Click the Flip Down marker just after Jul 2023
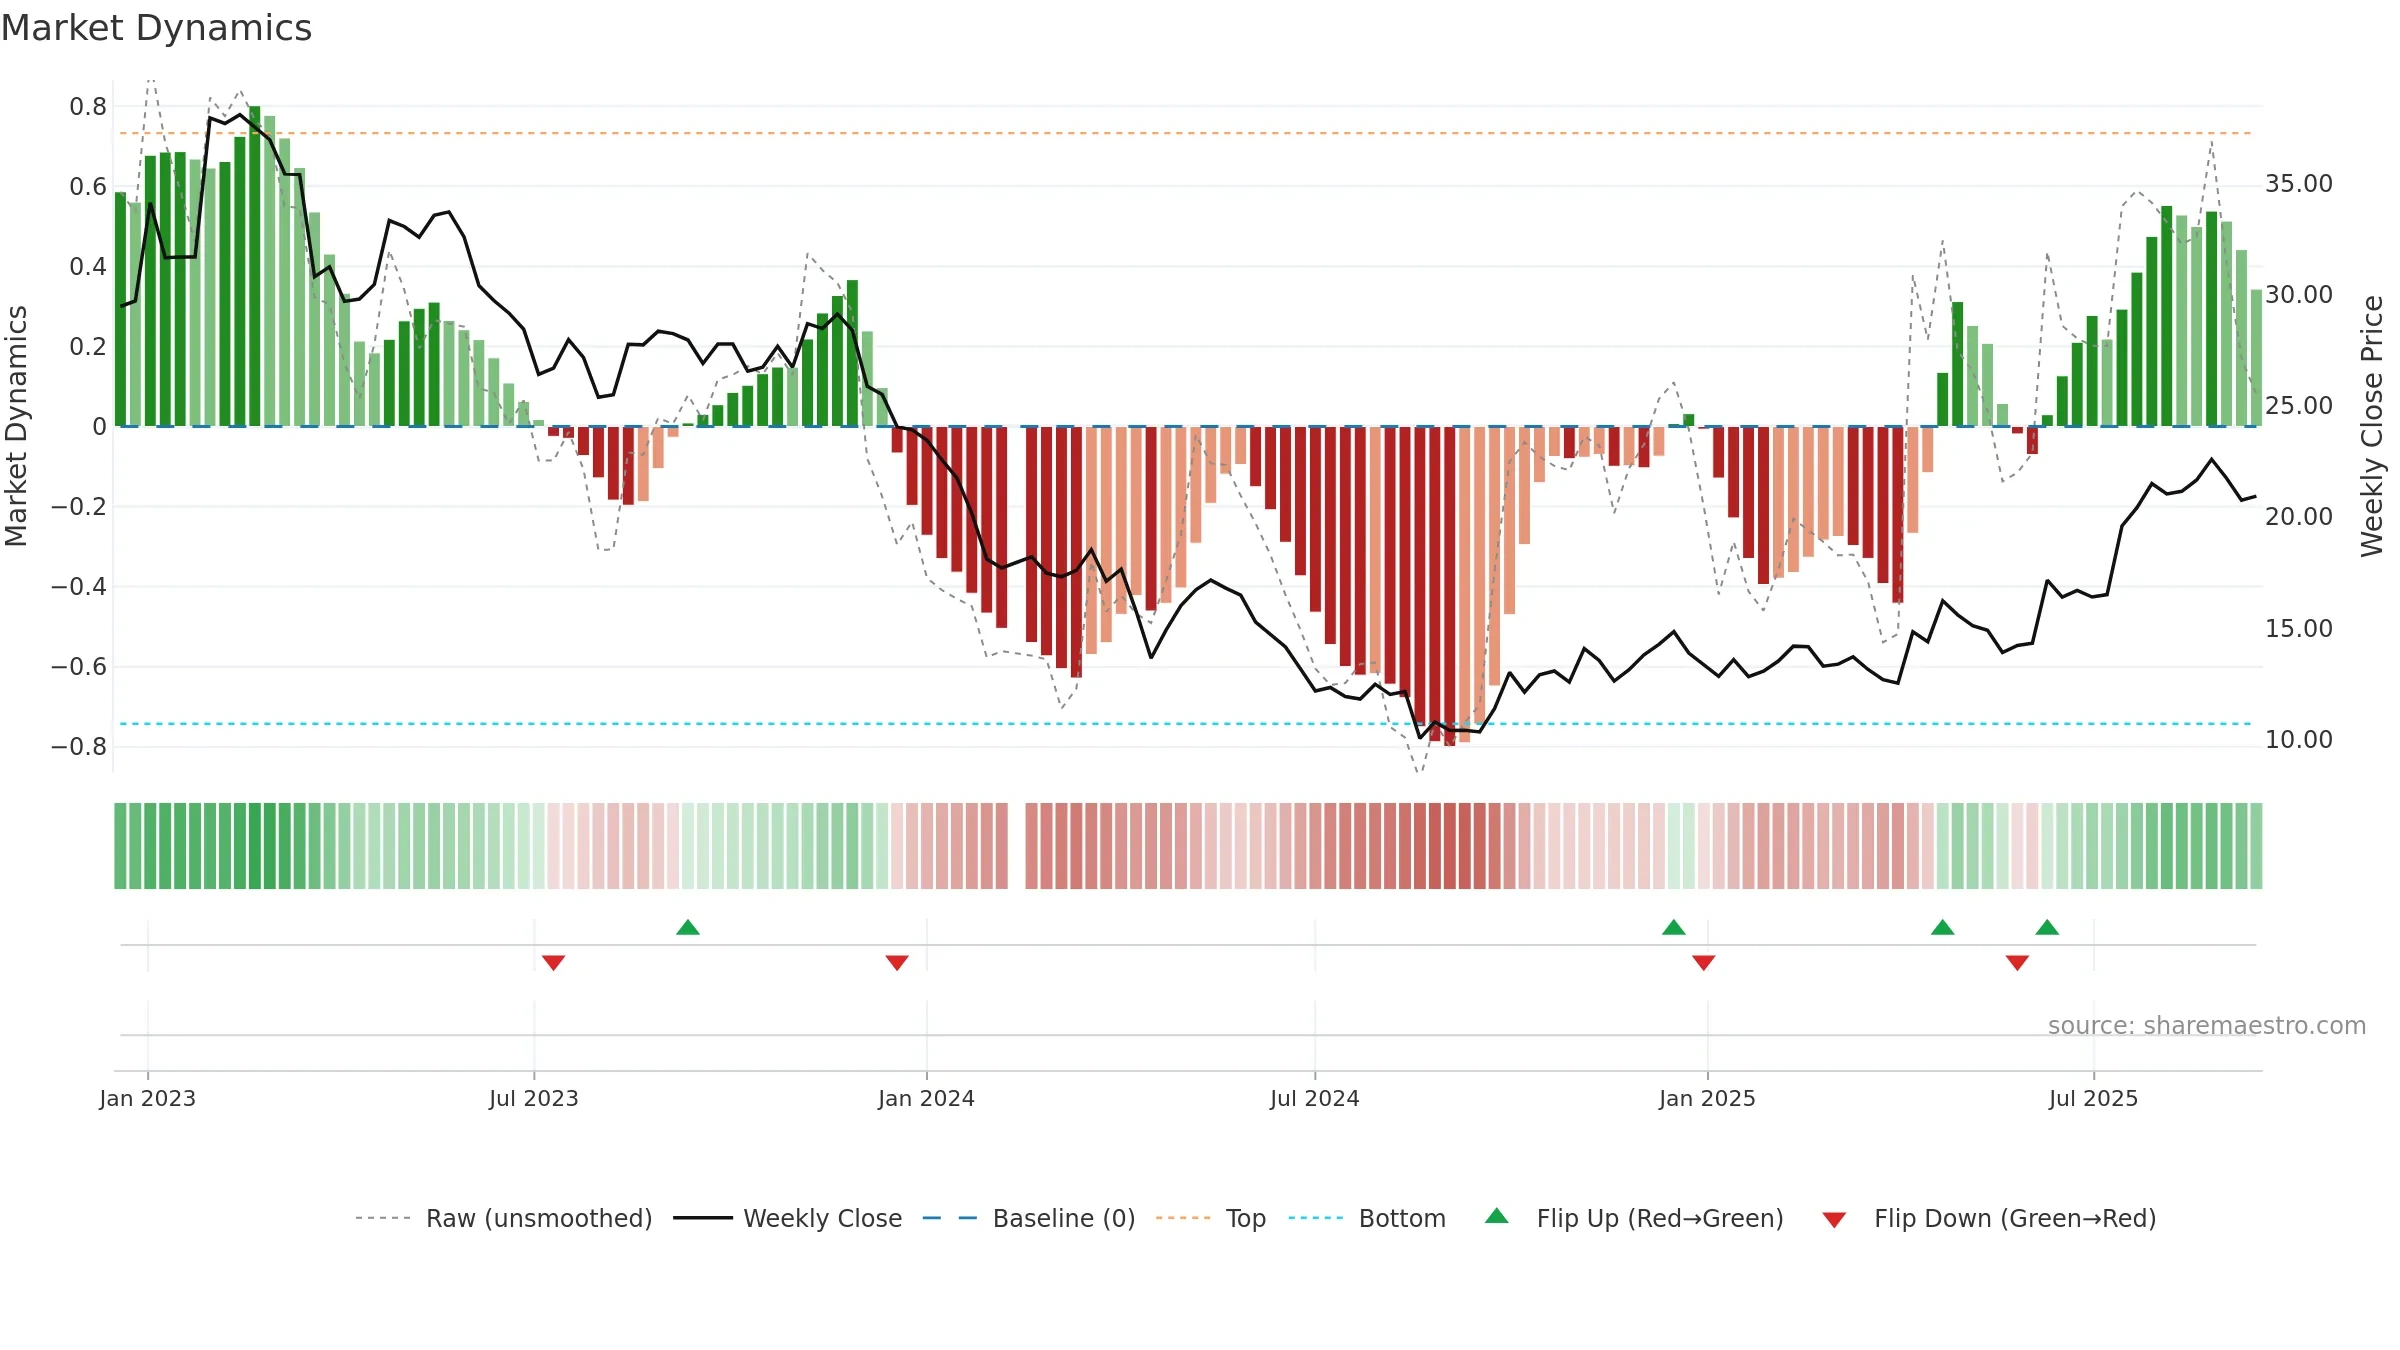 pyautogui.click(x=553, y=962)
